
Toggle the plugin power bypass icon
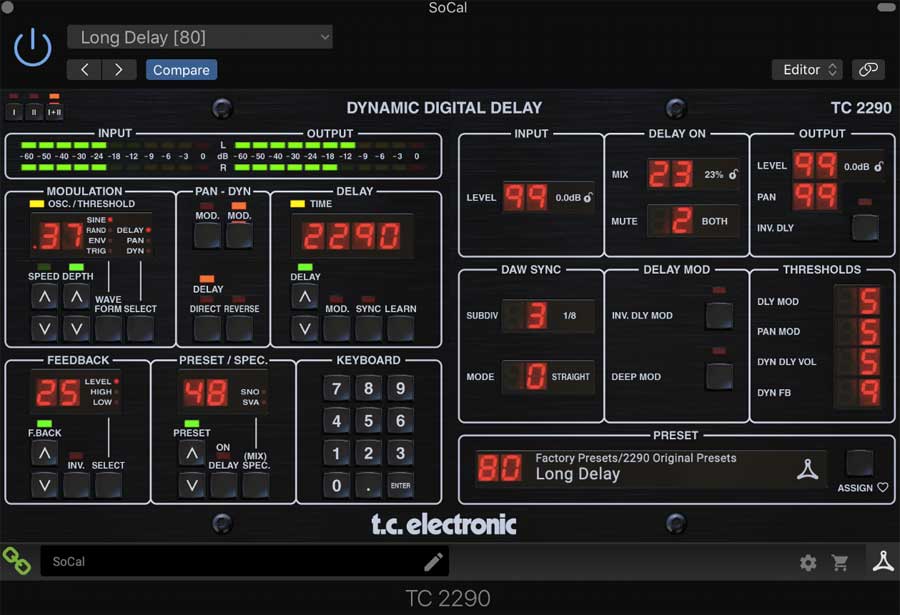[33, 47]
